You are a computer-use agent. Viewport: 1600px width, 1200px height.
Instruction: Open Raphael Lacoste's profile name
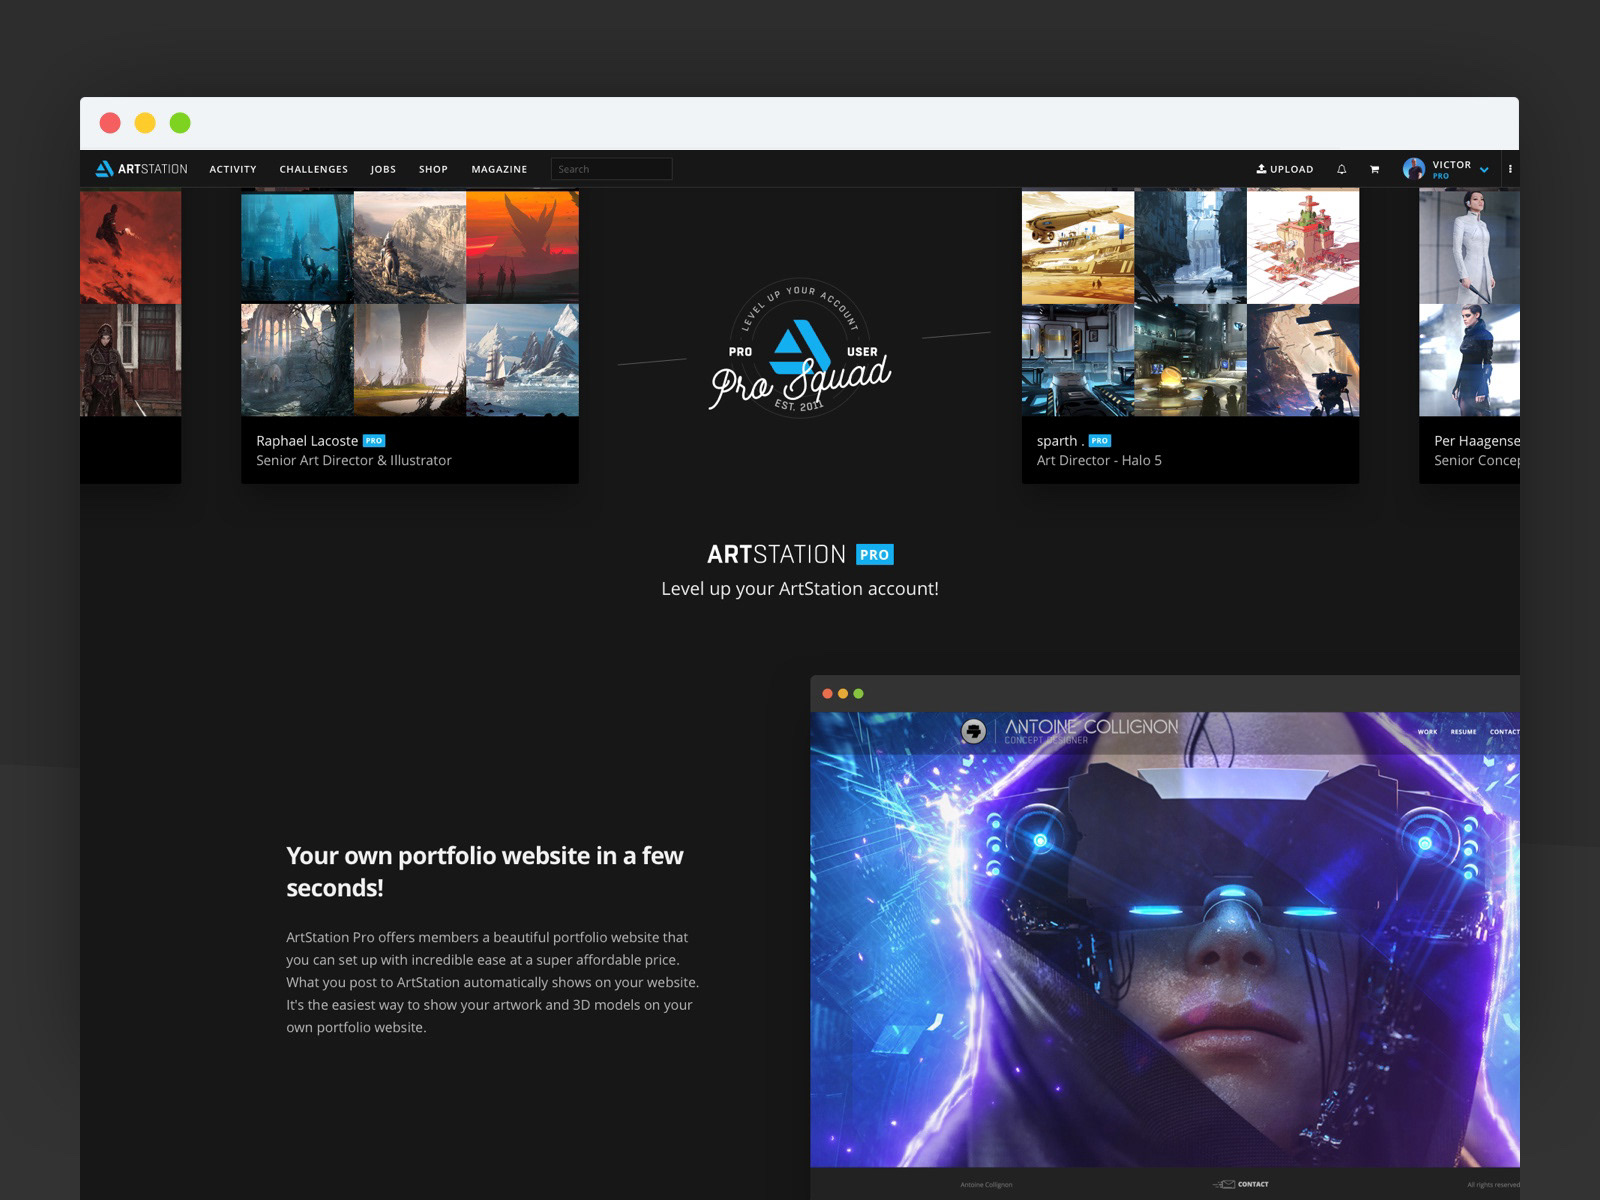[x=307, y=441]
